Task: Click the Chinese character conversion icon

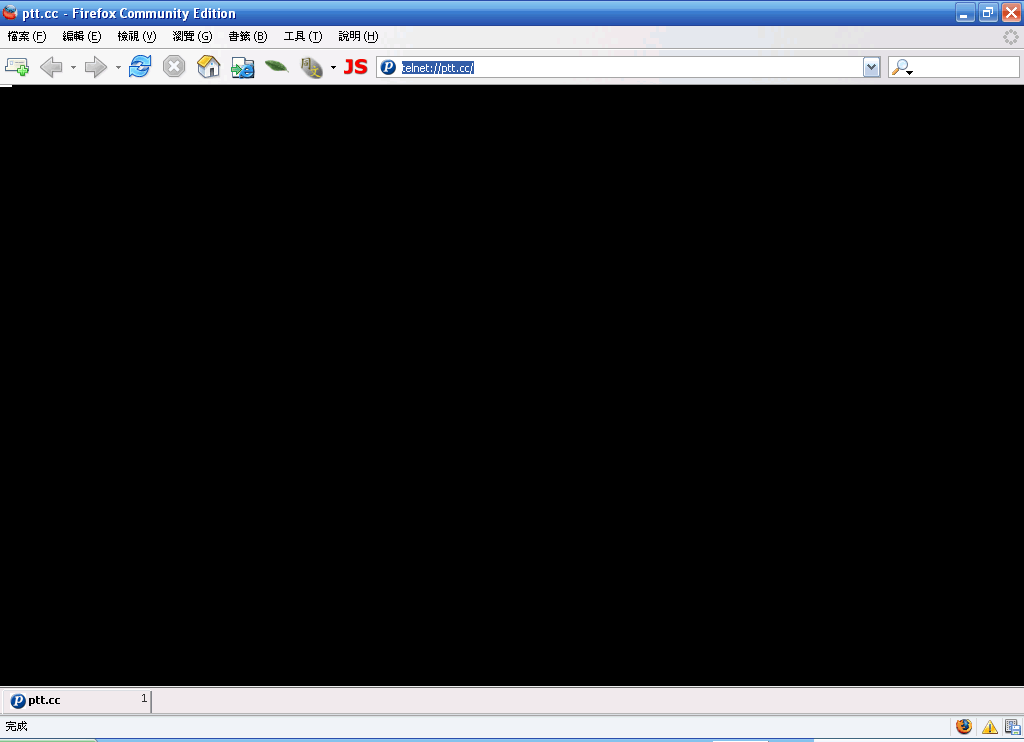Action: tap(311, 67)
